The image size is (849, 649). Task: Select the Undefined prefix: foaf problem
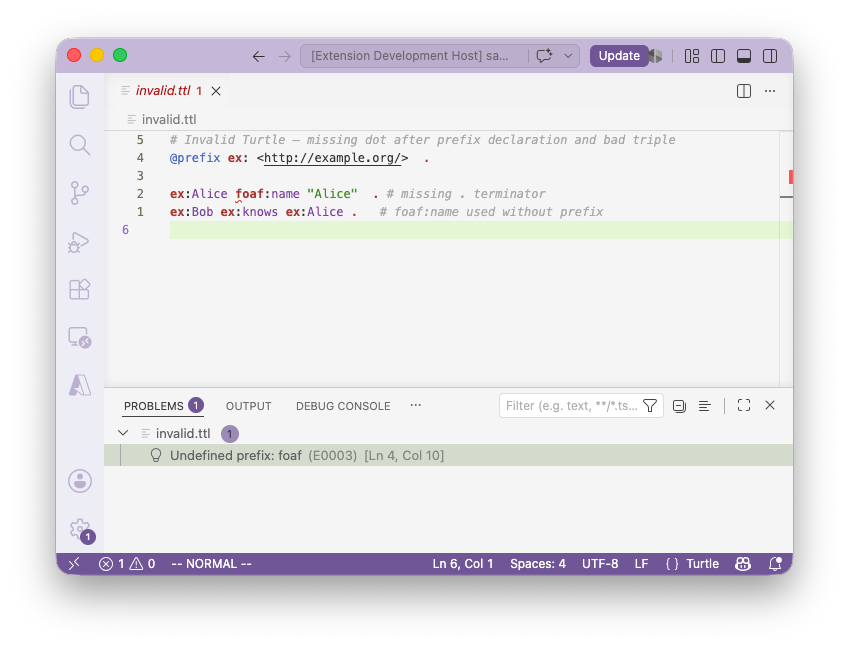point(448,455)
